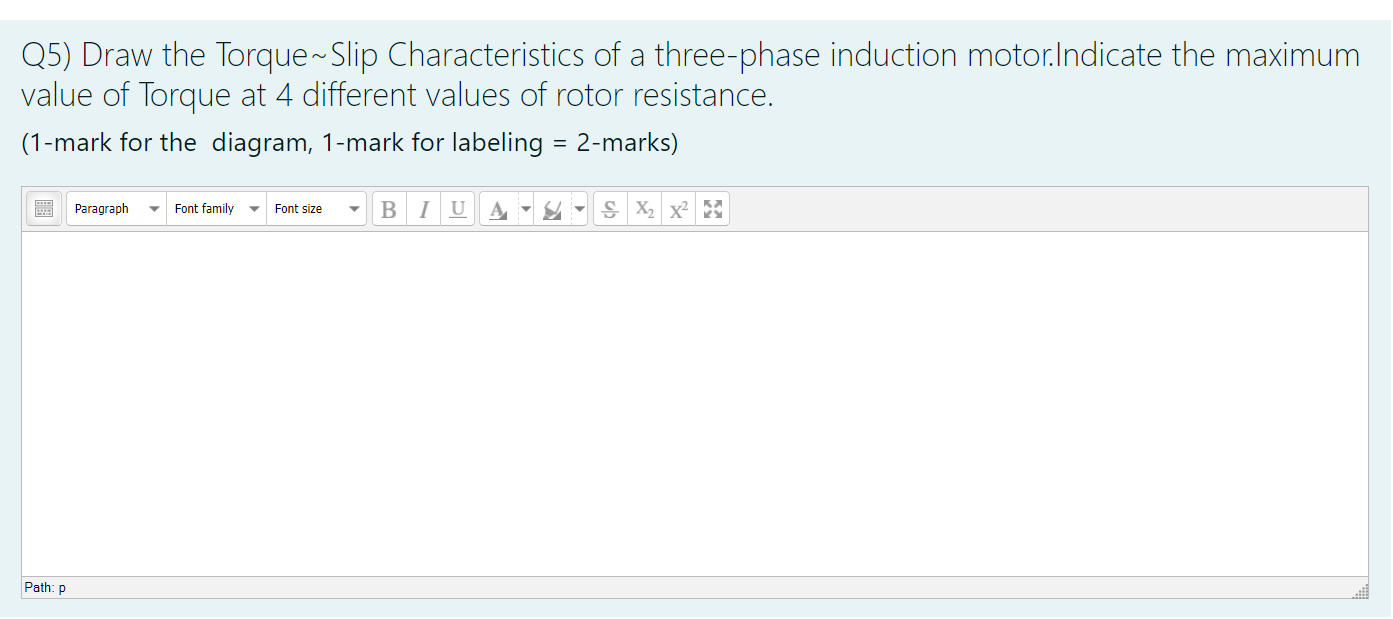
Task: Apply subscript X₂ formatting
Action: [x=644, y=208]
